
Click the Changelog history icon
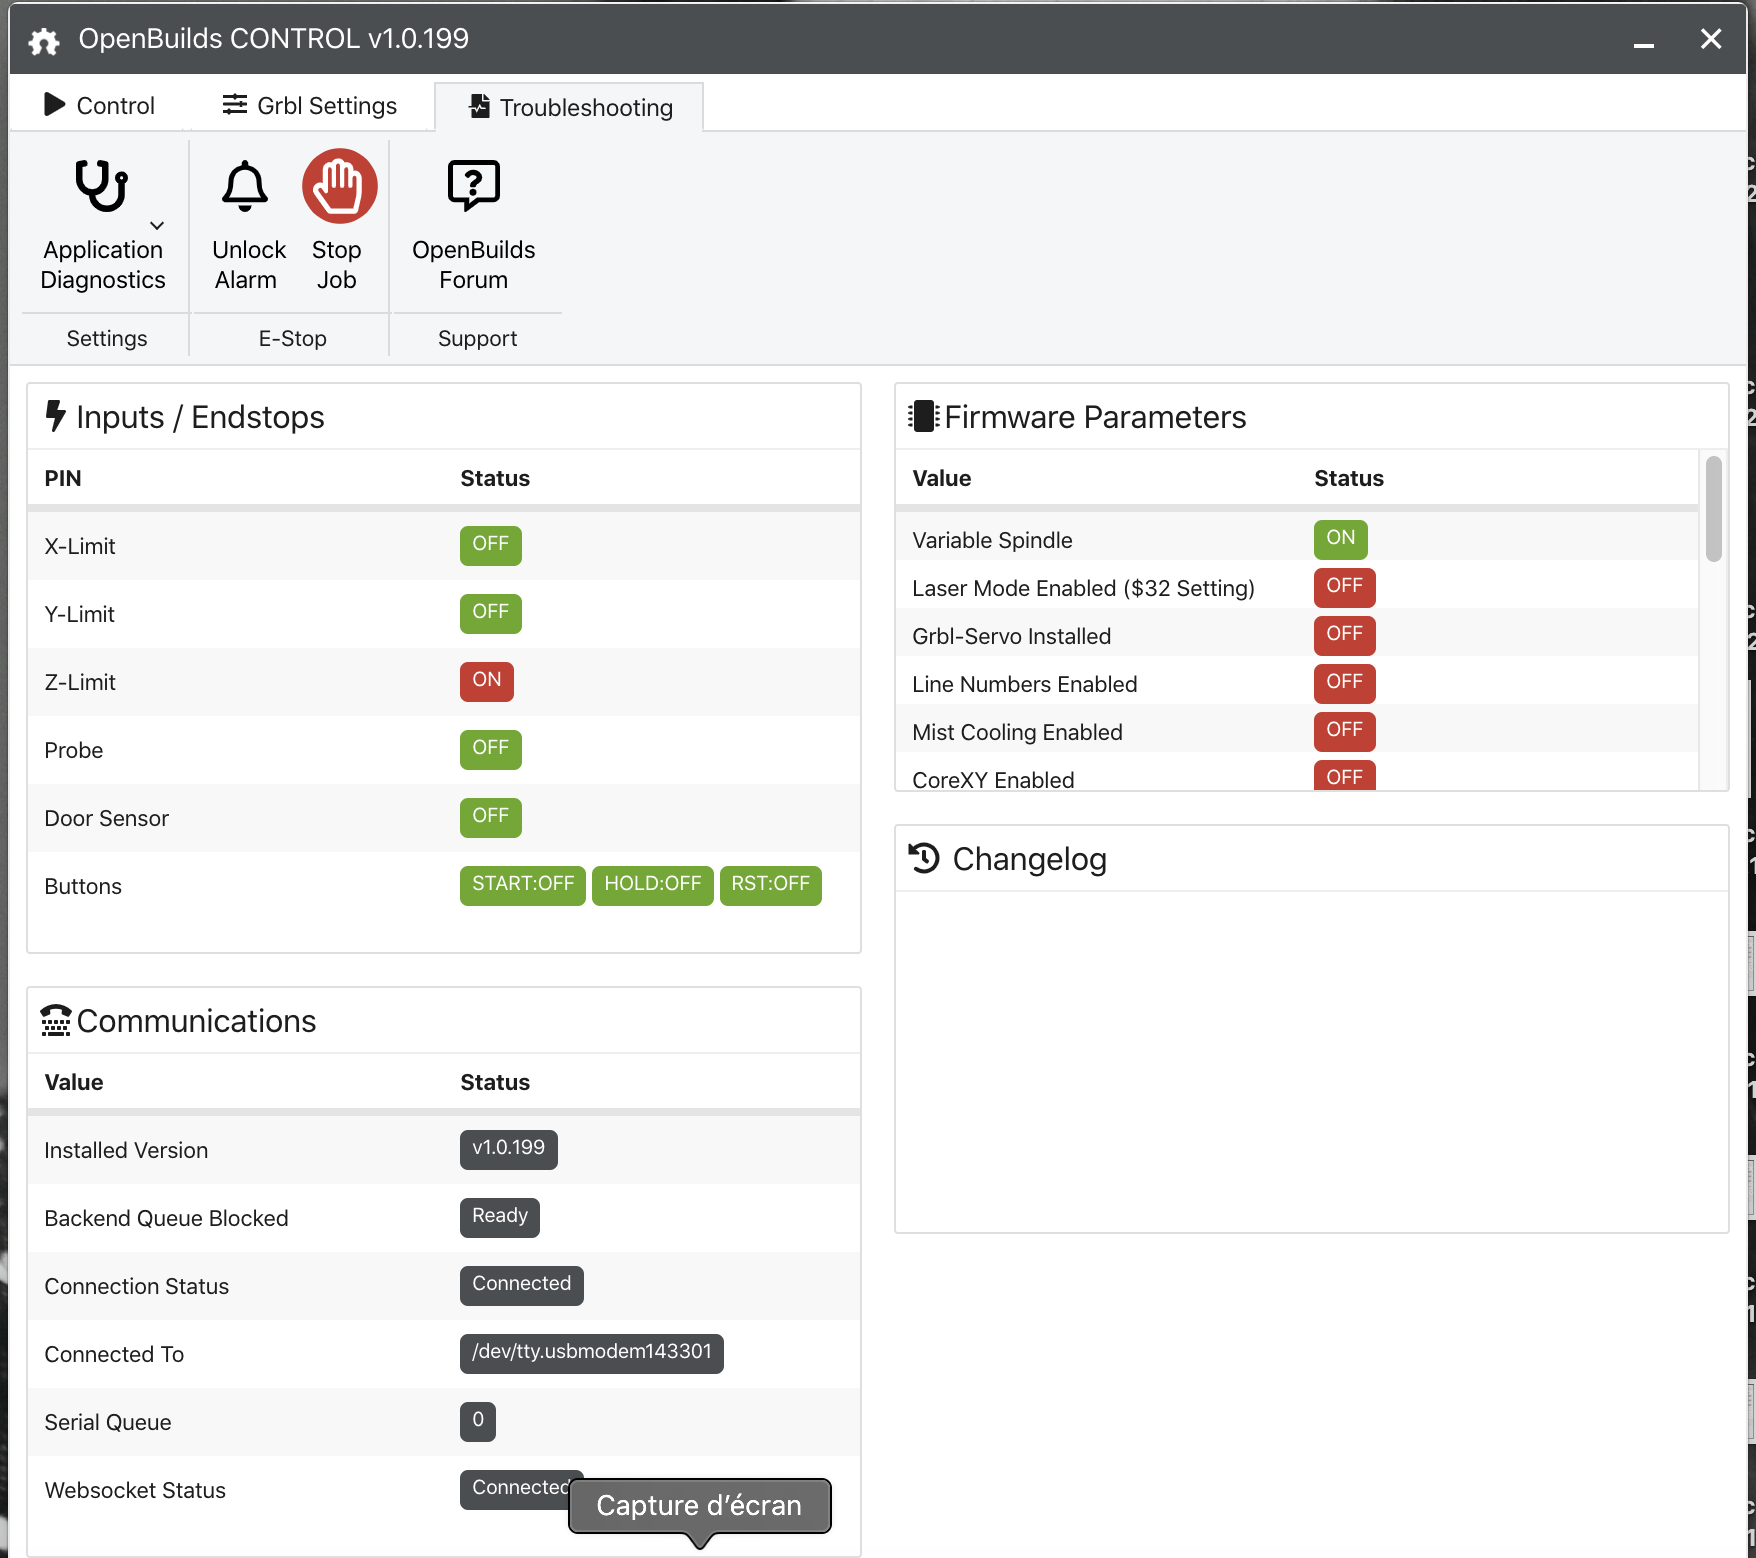tap(924, 858)
